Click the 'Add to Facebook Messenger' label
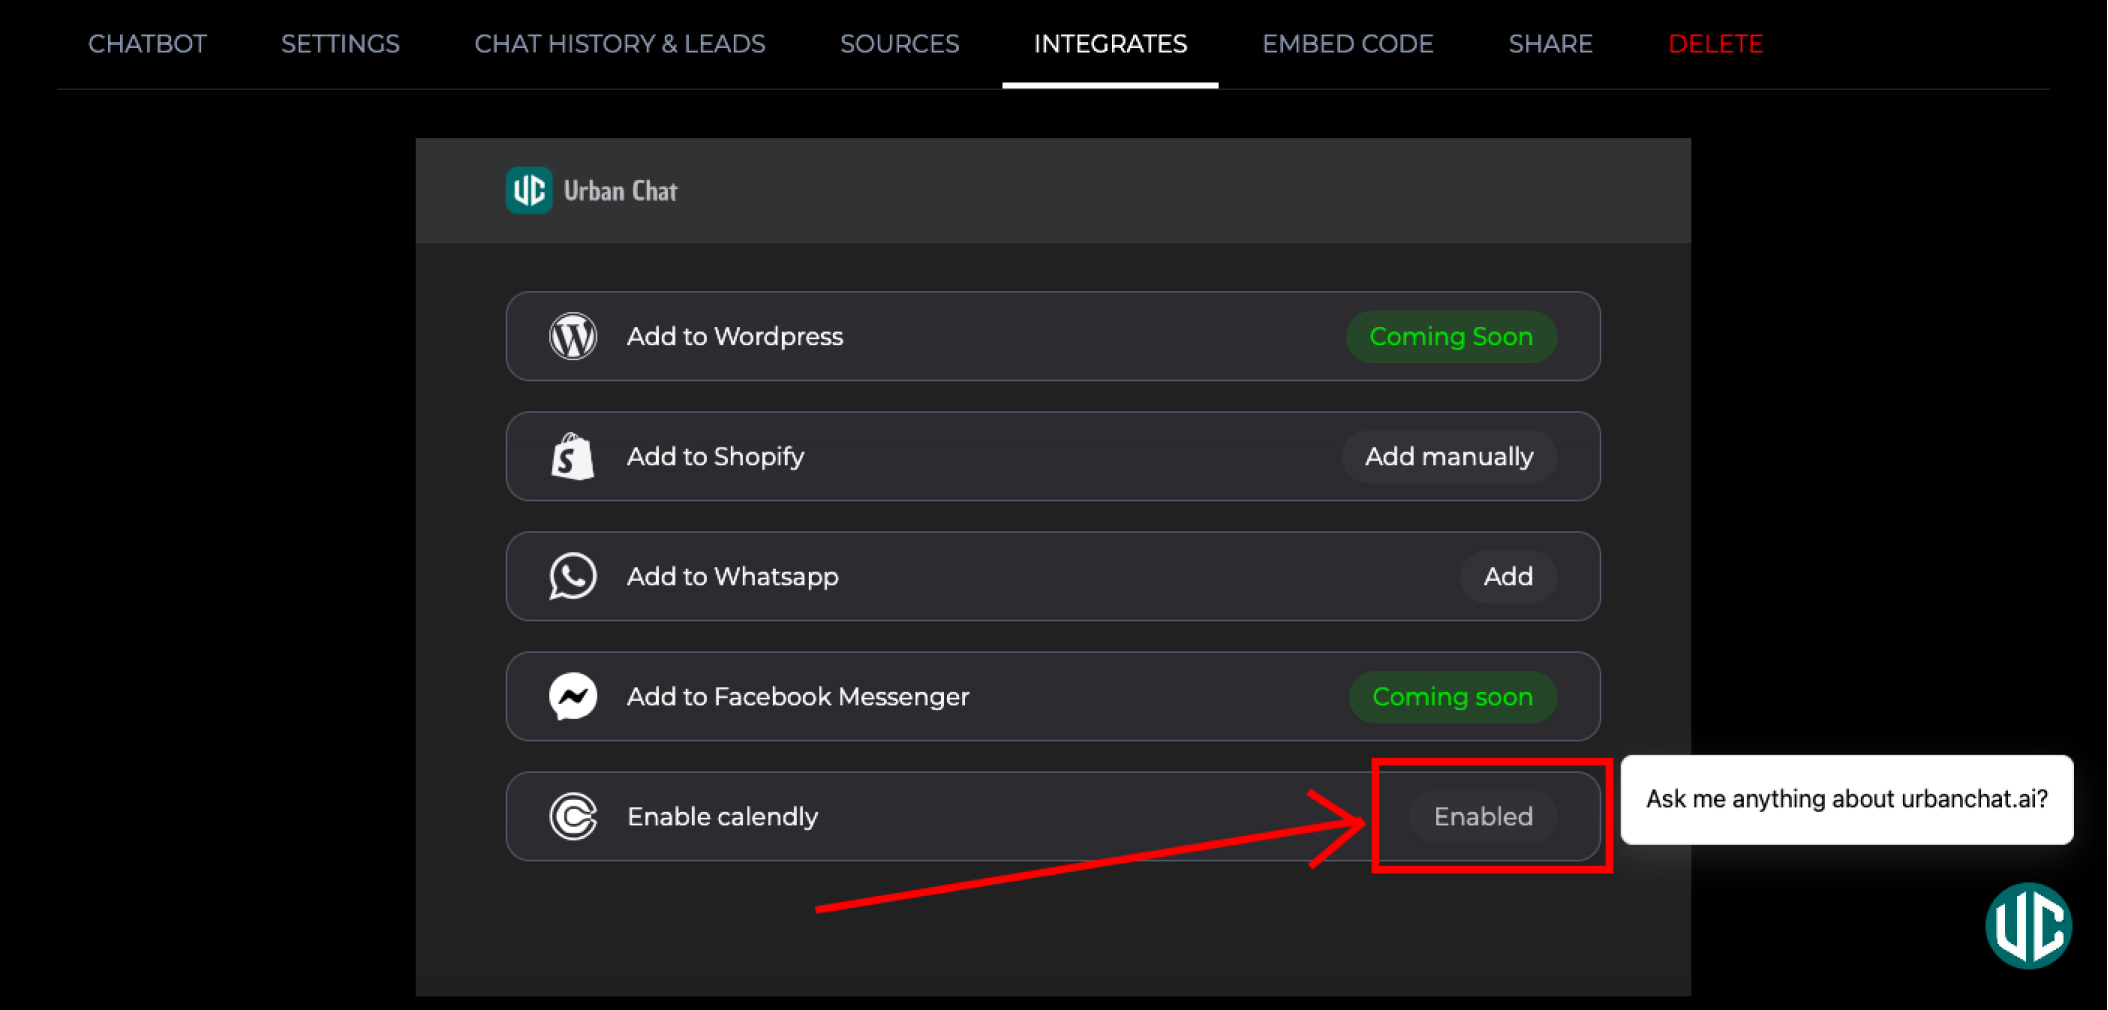 pyautogui.click(x=798, y=696)
